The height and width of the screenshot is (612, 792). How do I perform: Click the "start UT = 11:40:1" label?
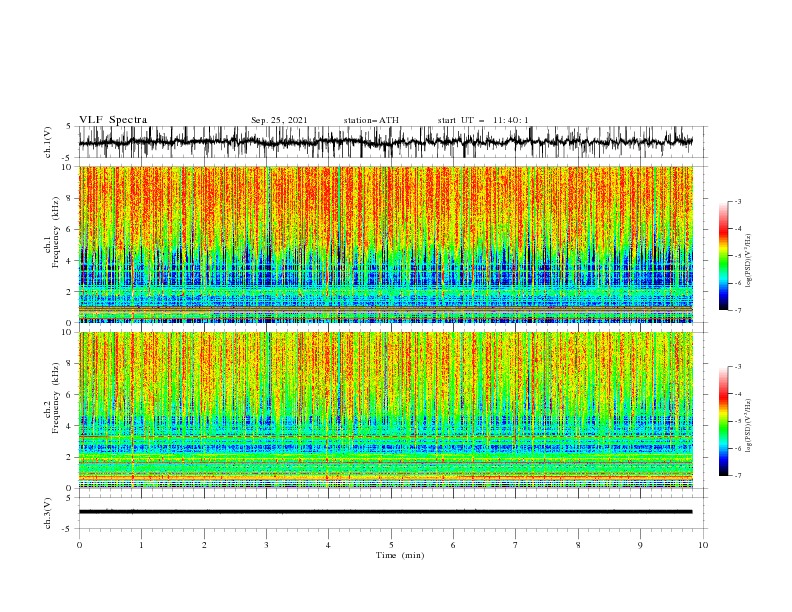[483, 120]
